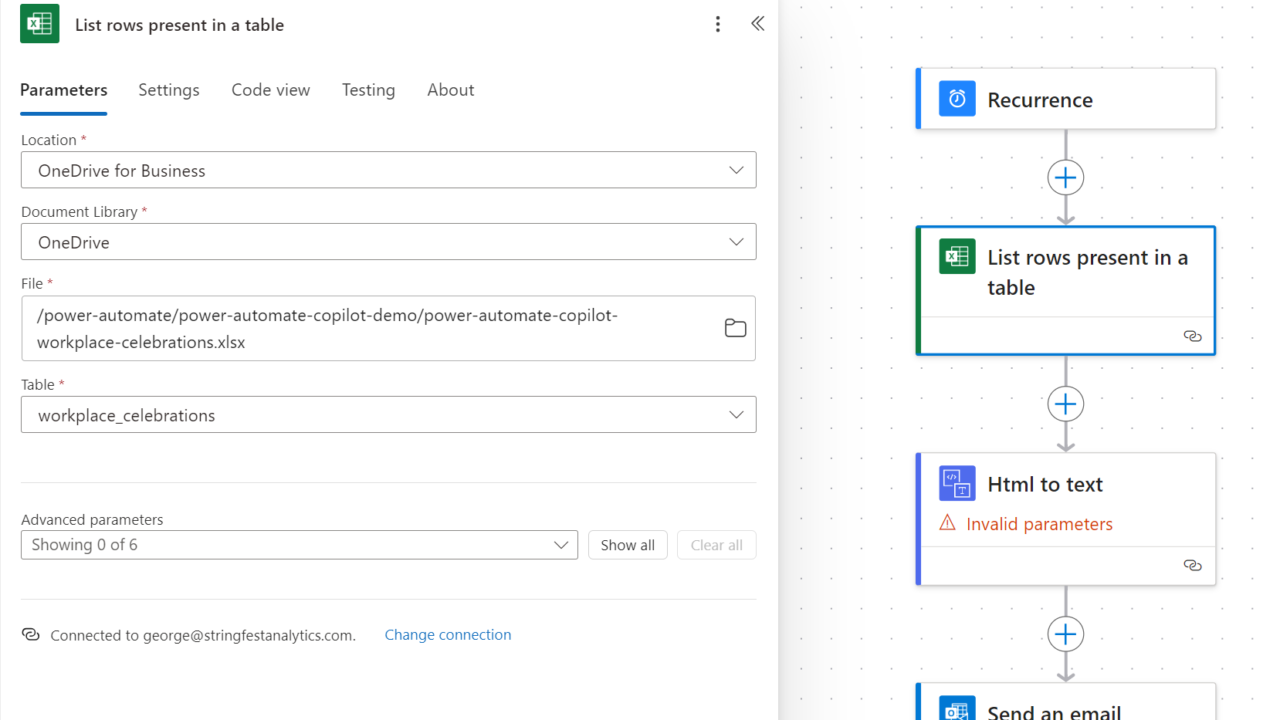Click the Change connection link

447,635
